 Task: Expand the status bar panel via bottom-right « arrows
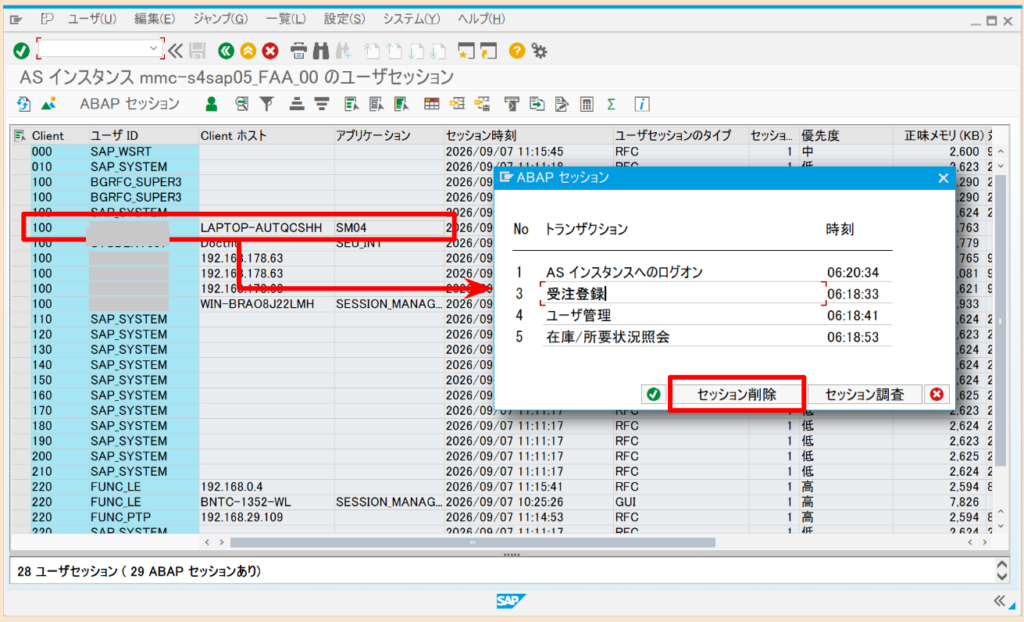[x=999, y=600]
